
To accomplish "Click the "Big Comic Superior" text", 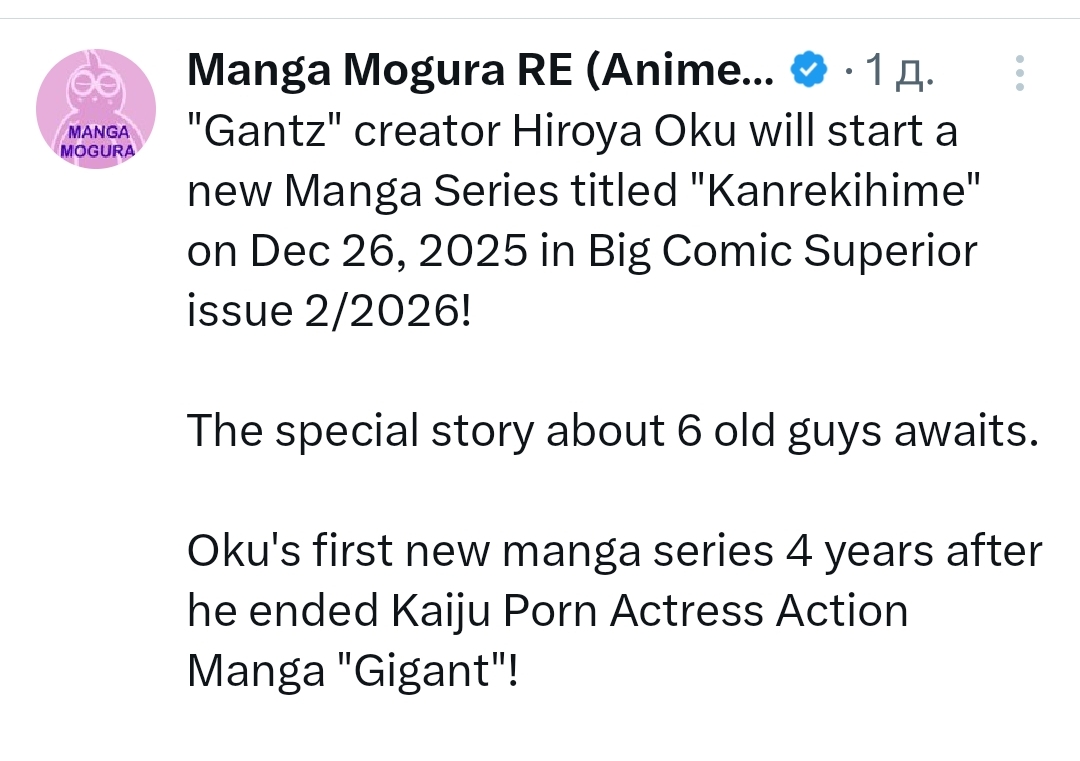I will click(x=782, y=251).
